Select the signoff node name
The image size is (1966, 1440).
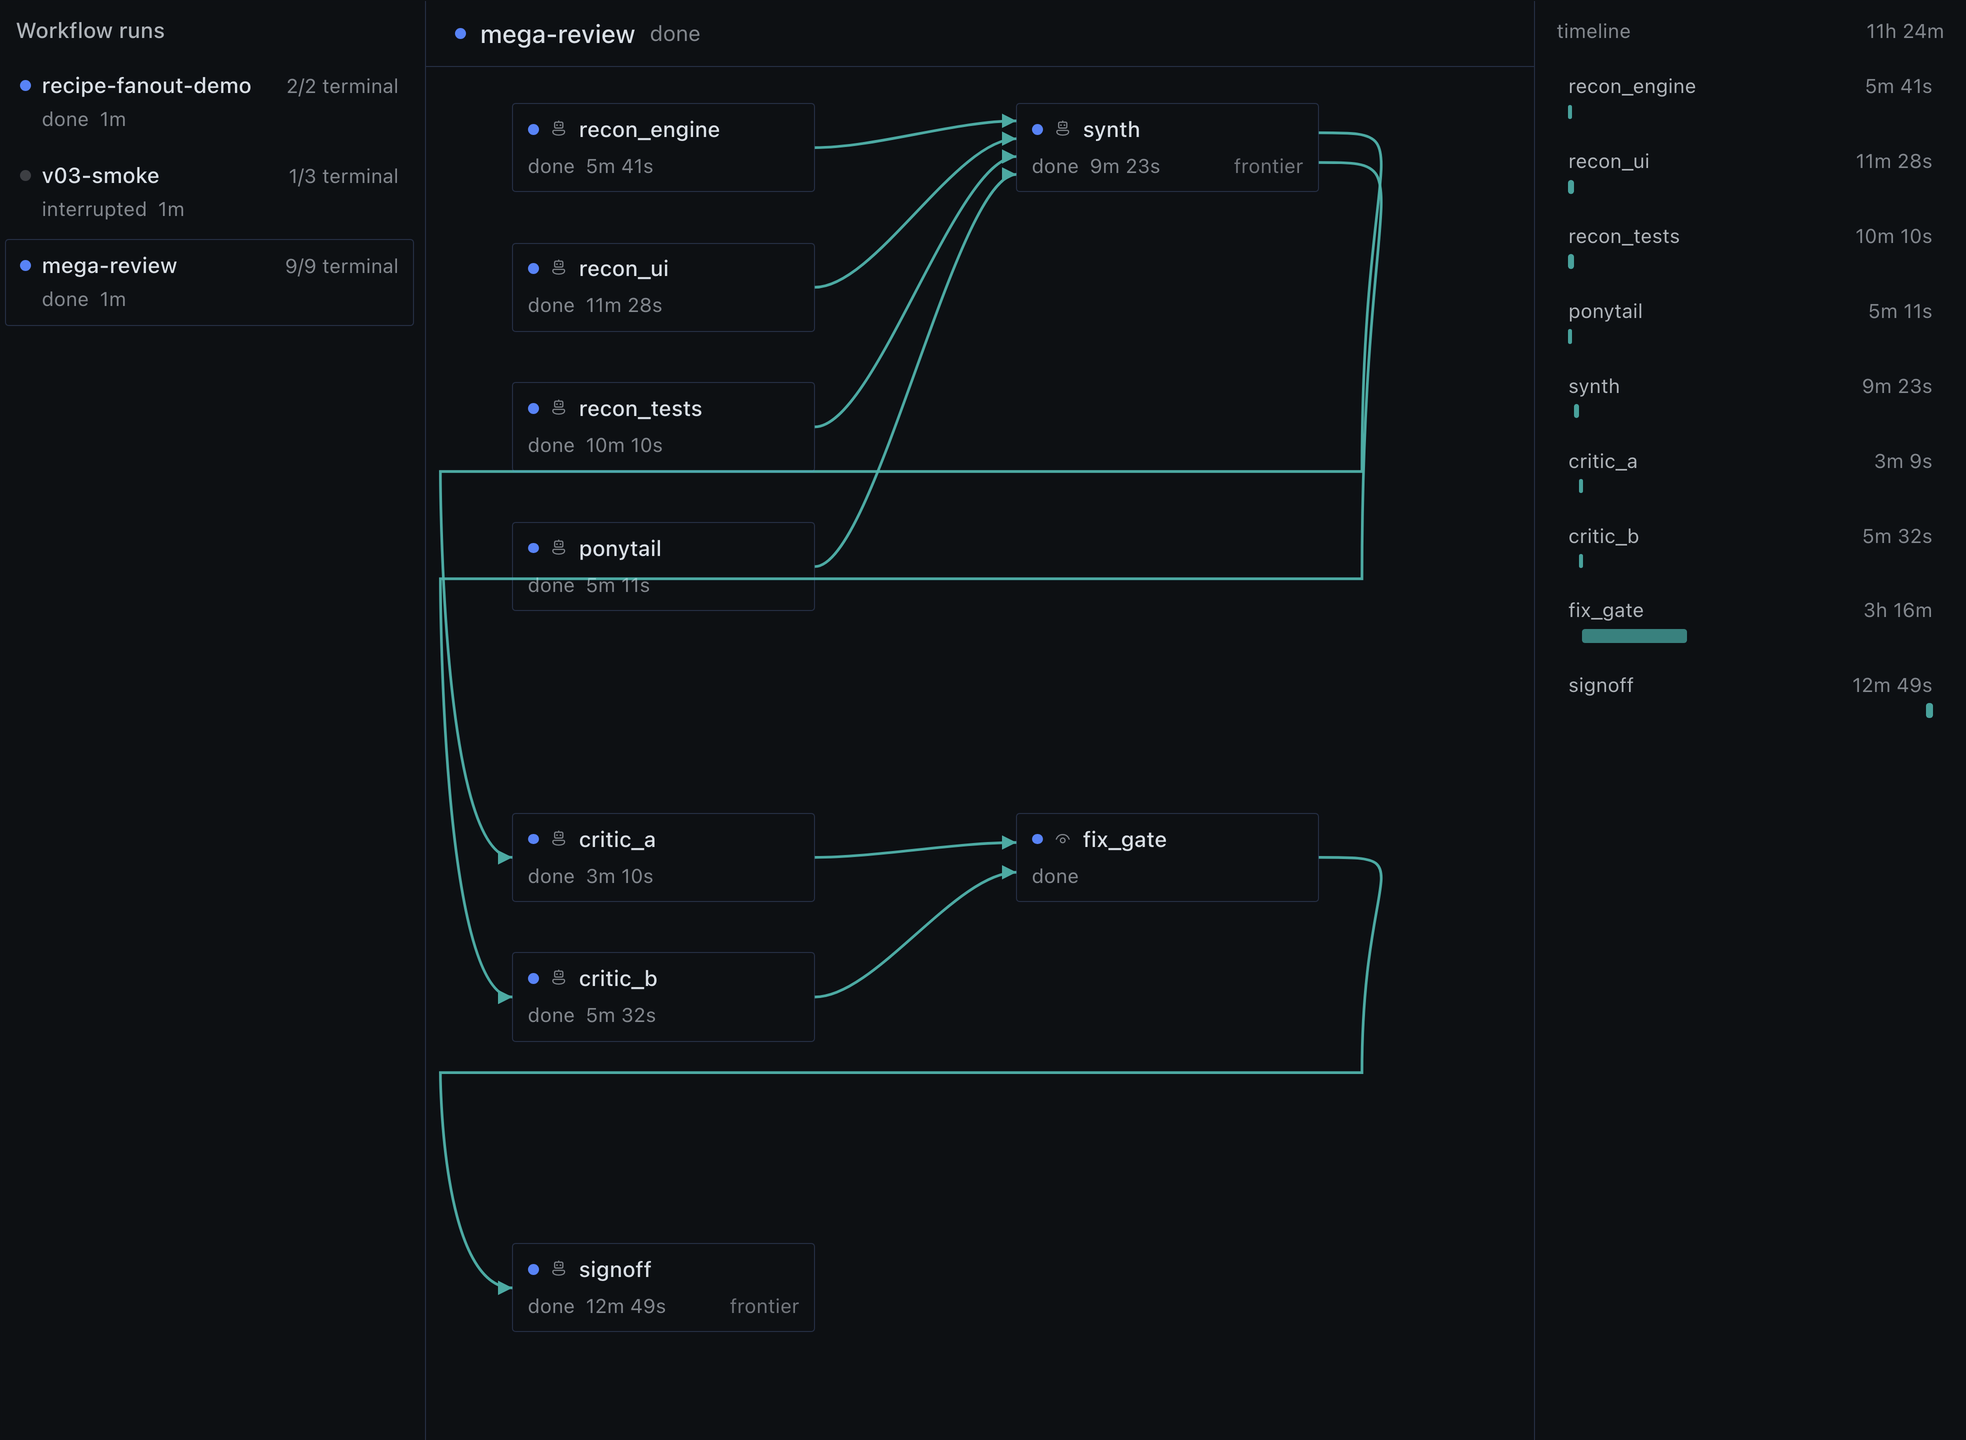(615, 1270)
